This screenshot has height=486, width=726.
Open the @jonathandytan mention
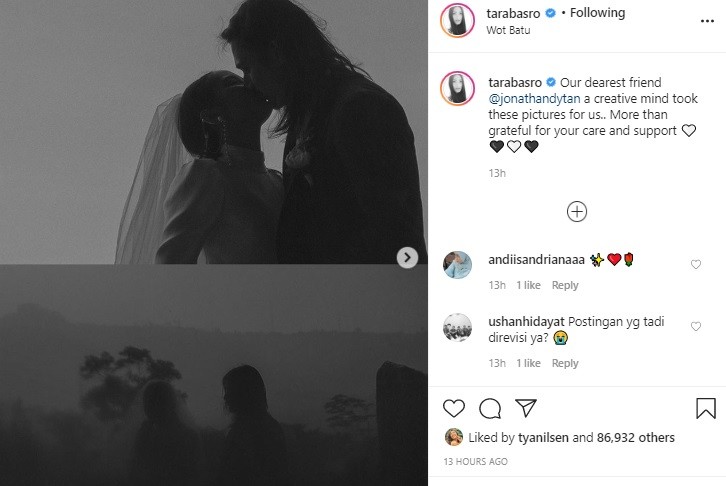point(534,99)
